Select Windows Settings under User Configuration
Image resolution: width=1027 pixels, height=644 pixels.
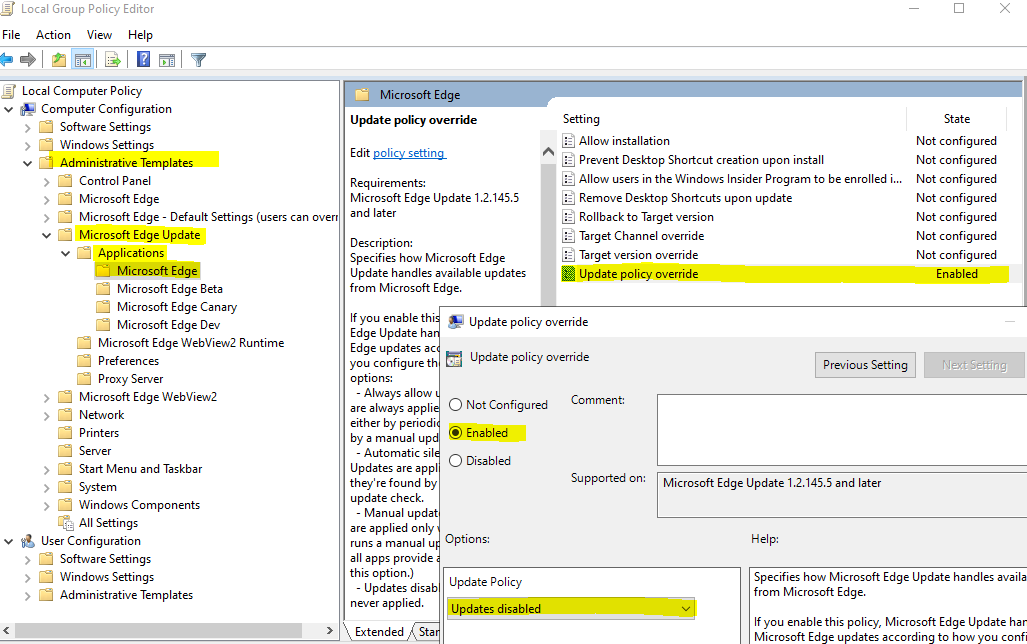point(107,577)
